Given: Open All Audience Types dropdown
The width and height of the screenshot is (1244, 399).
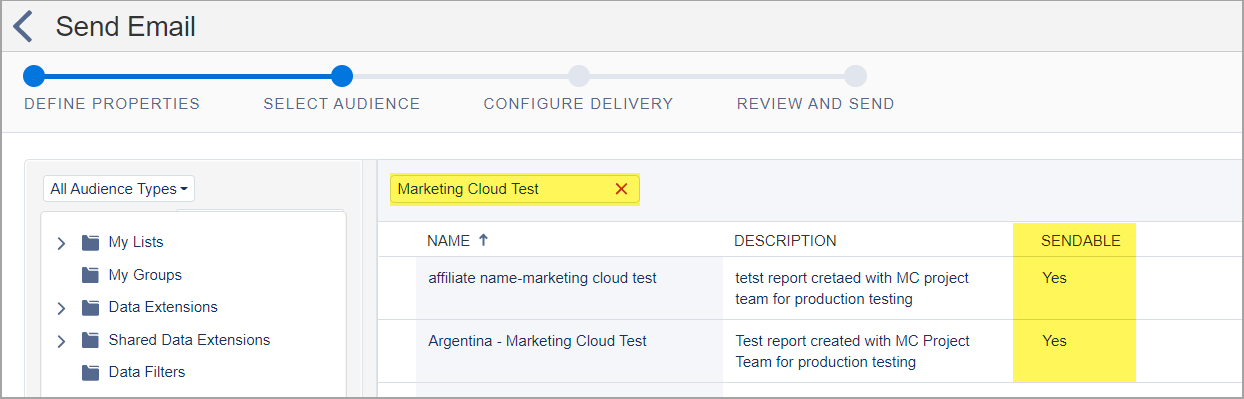Looking at the screenshot, I should (119, 188).
